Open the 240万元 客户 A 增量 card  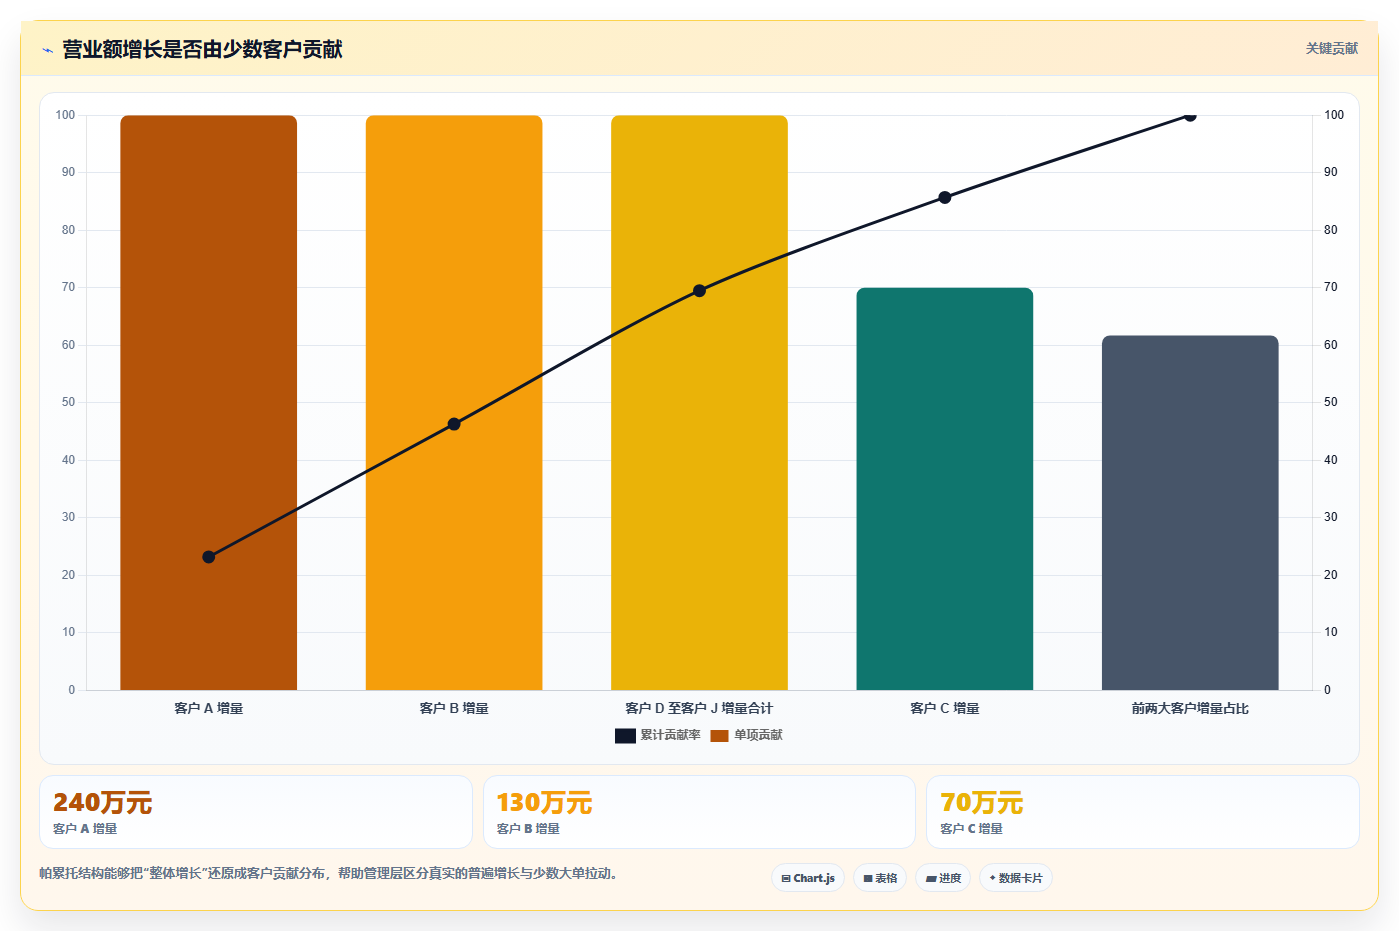pyautogui.click(x=256, y=812)
